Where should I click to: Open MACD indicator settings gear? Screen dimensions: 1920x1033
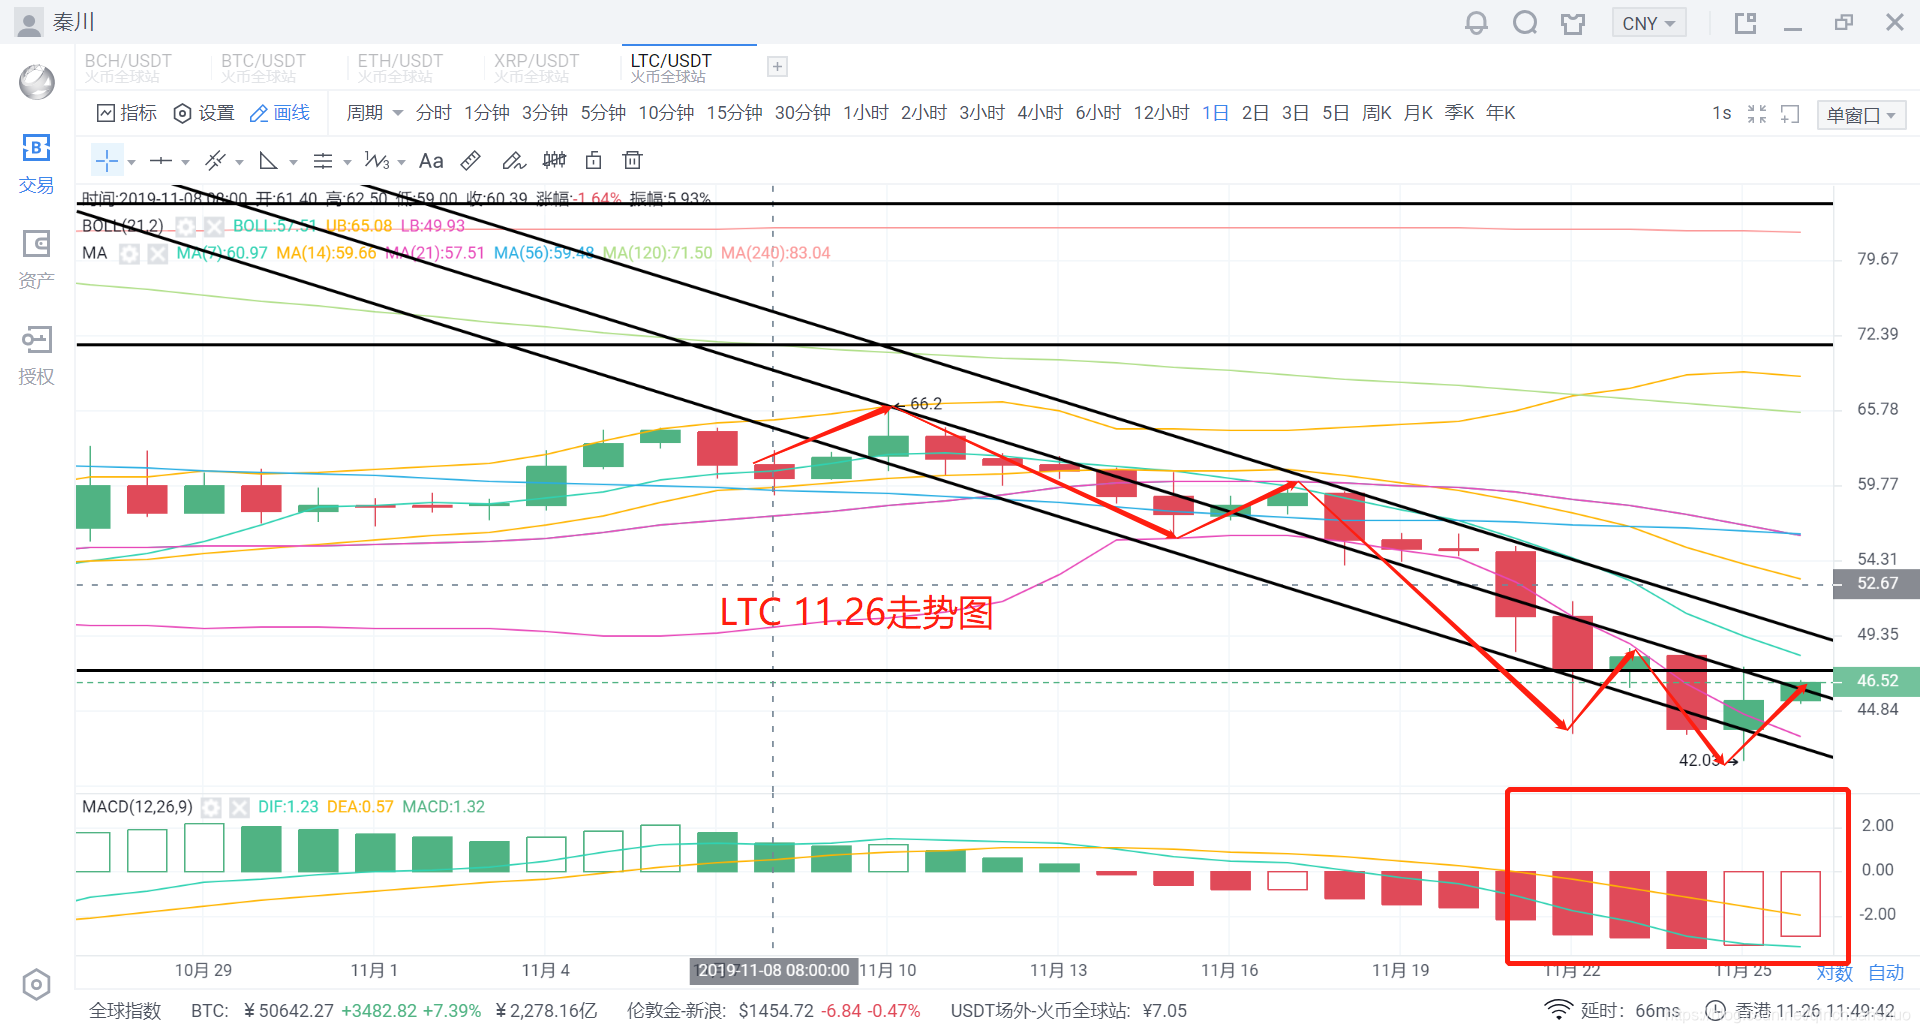click(x=211, y=807)
